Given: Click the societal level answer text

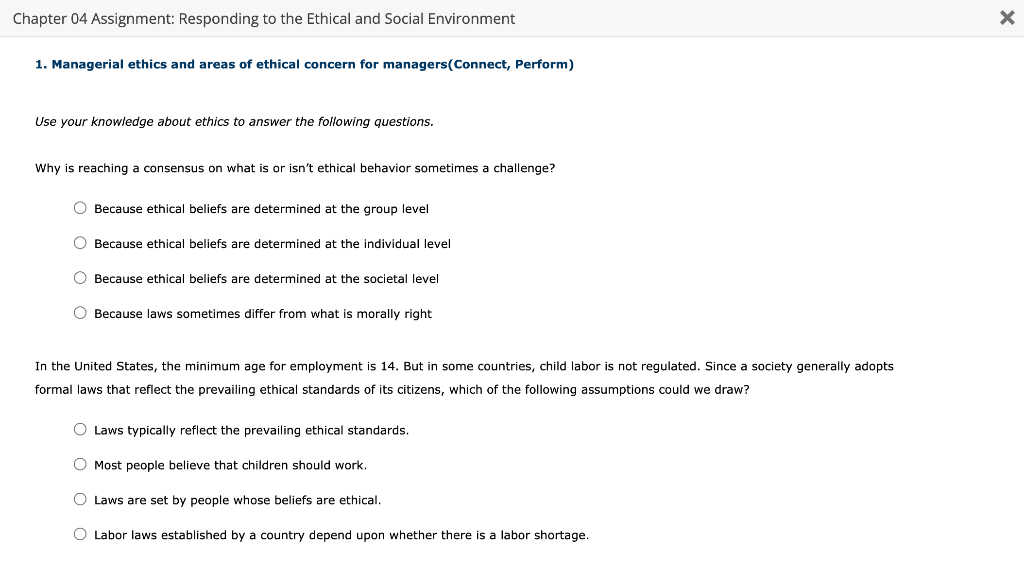Looking at the screenshot, I should point(265,278).
